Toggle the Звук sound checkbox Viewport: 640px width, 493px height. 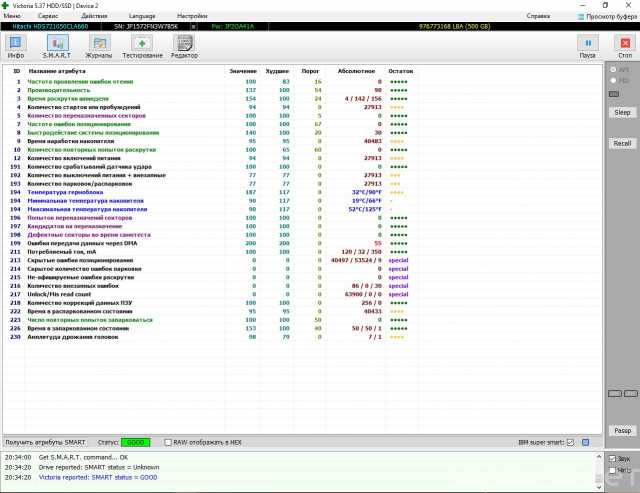pos(612,459)
